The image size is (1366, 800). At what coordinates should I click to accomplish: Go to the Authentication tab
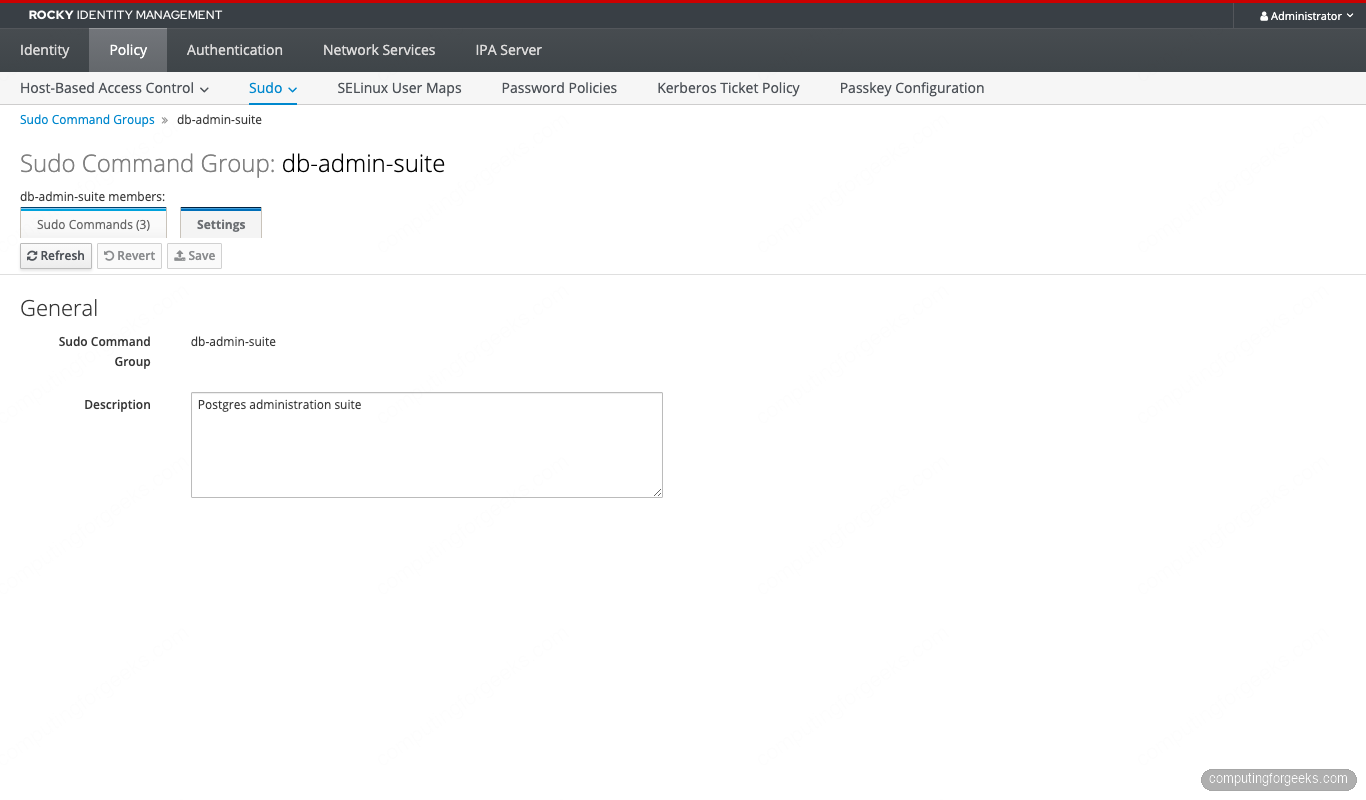234,50
